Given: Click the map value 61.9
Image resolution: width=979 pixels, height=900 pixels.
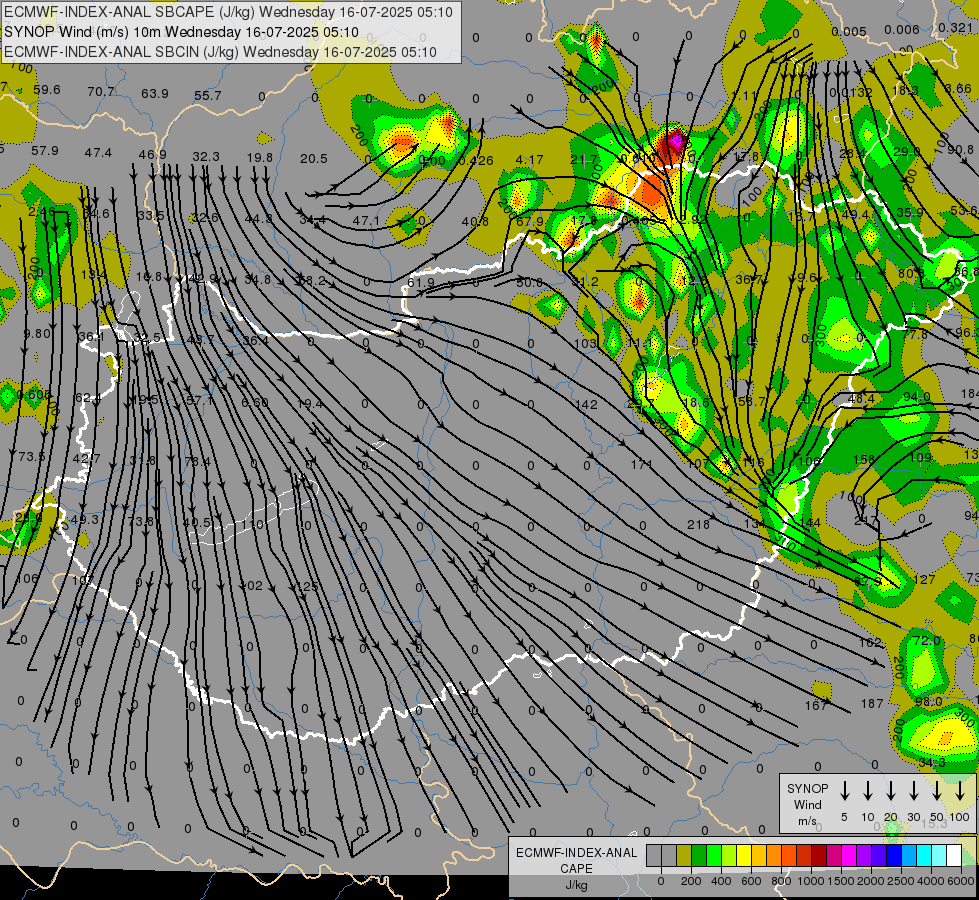Looking at the screenshot, I should tap(421, 283).
